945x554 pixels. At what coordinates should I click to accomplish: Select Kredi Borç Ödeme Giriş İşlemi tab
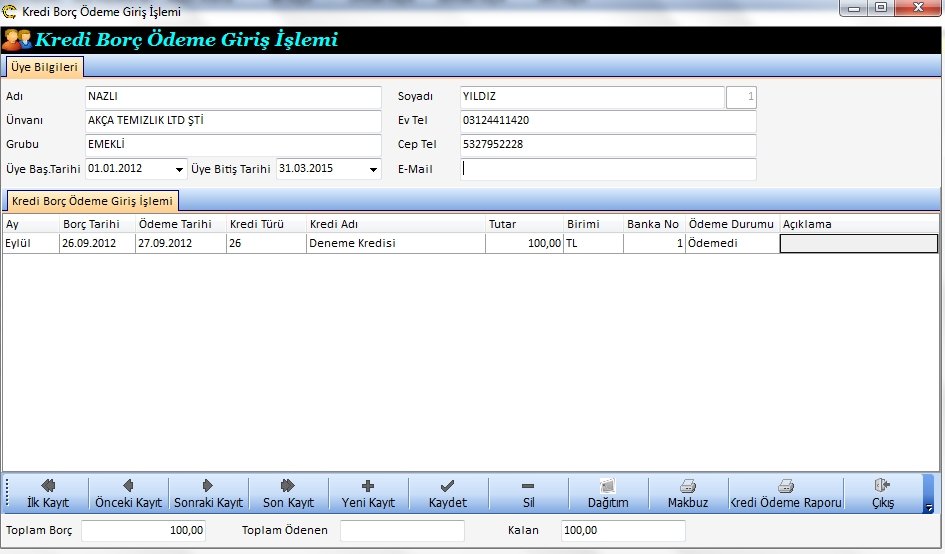pos(93,201)
